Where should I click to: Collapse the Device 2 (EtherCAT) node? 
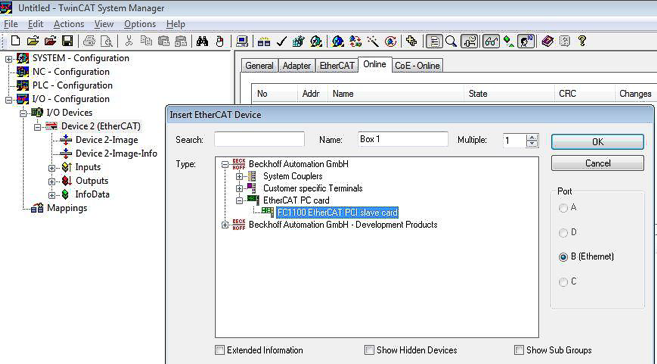38,127
